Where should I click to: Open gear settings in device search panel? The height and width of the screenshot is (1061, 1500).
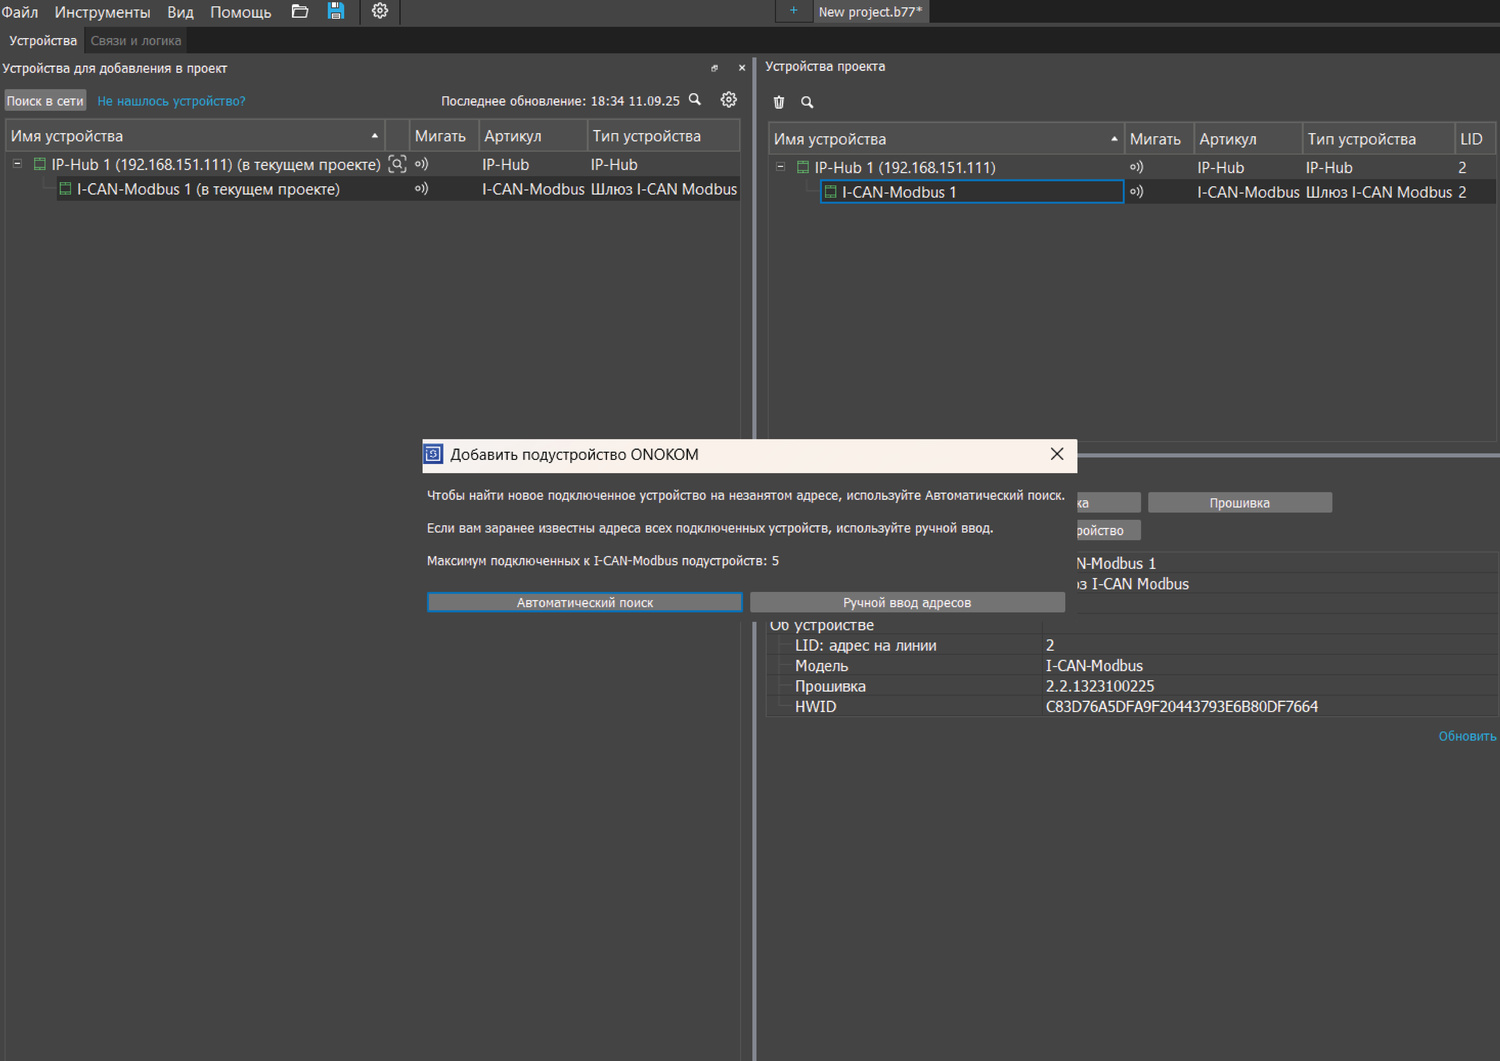729,100
